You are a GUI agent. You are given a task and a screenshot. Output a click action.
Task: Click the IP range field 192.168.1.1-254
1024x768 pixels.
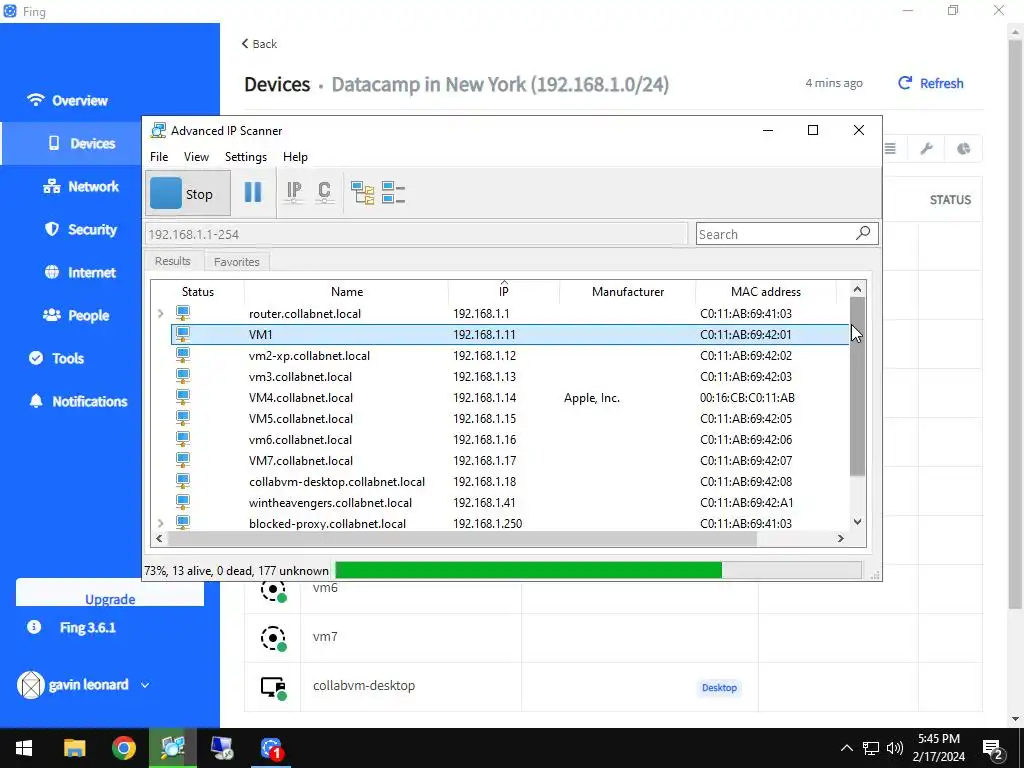417,234
